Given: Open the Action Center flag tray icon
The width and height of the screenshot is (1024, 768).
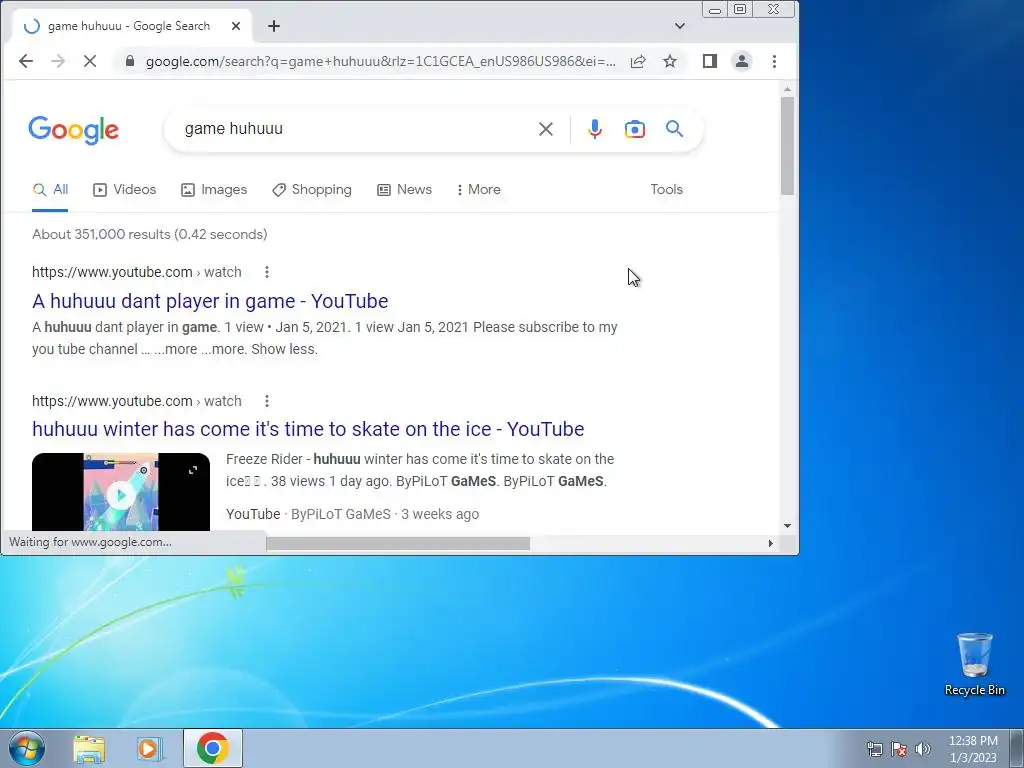Looking at the screenshot, I should (x=899, y=749).
